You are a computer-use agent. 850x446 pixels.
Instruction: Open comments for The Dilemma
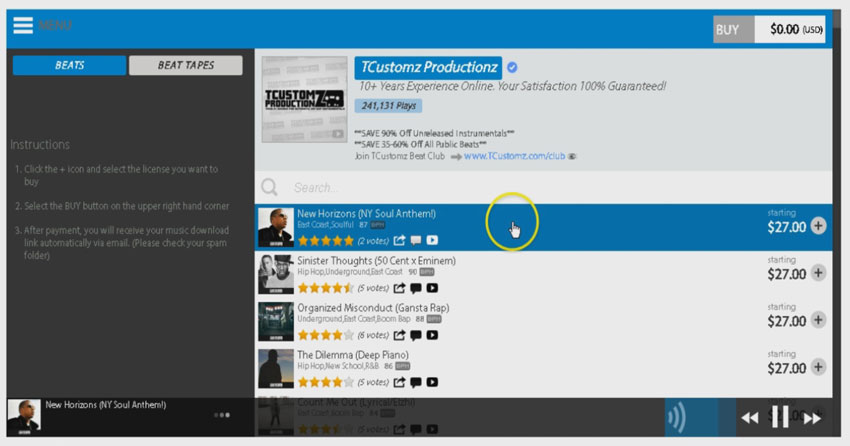(416, 382)
